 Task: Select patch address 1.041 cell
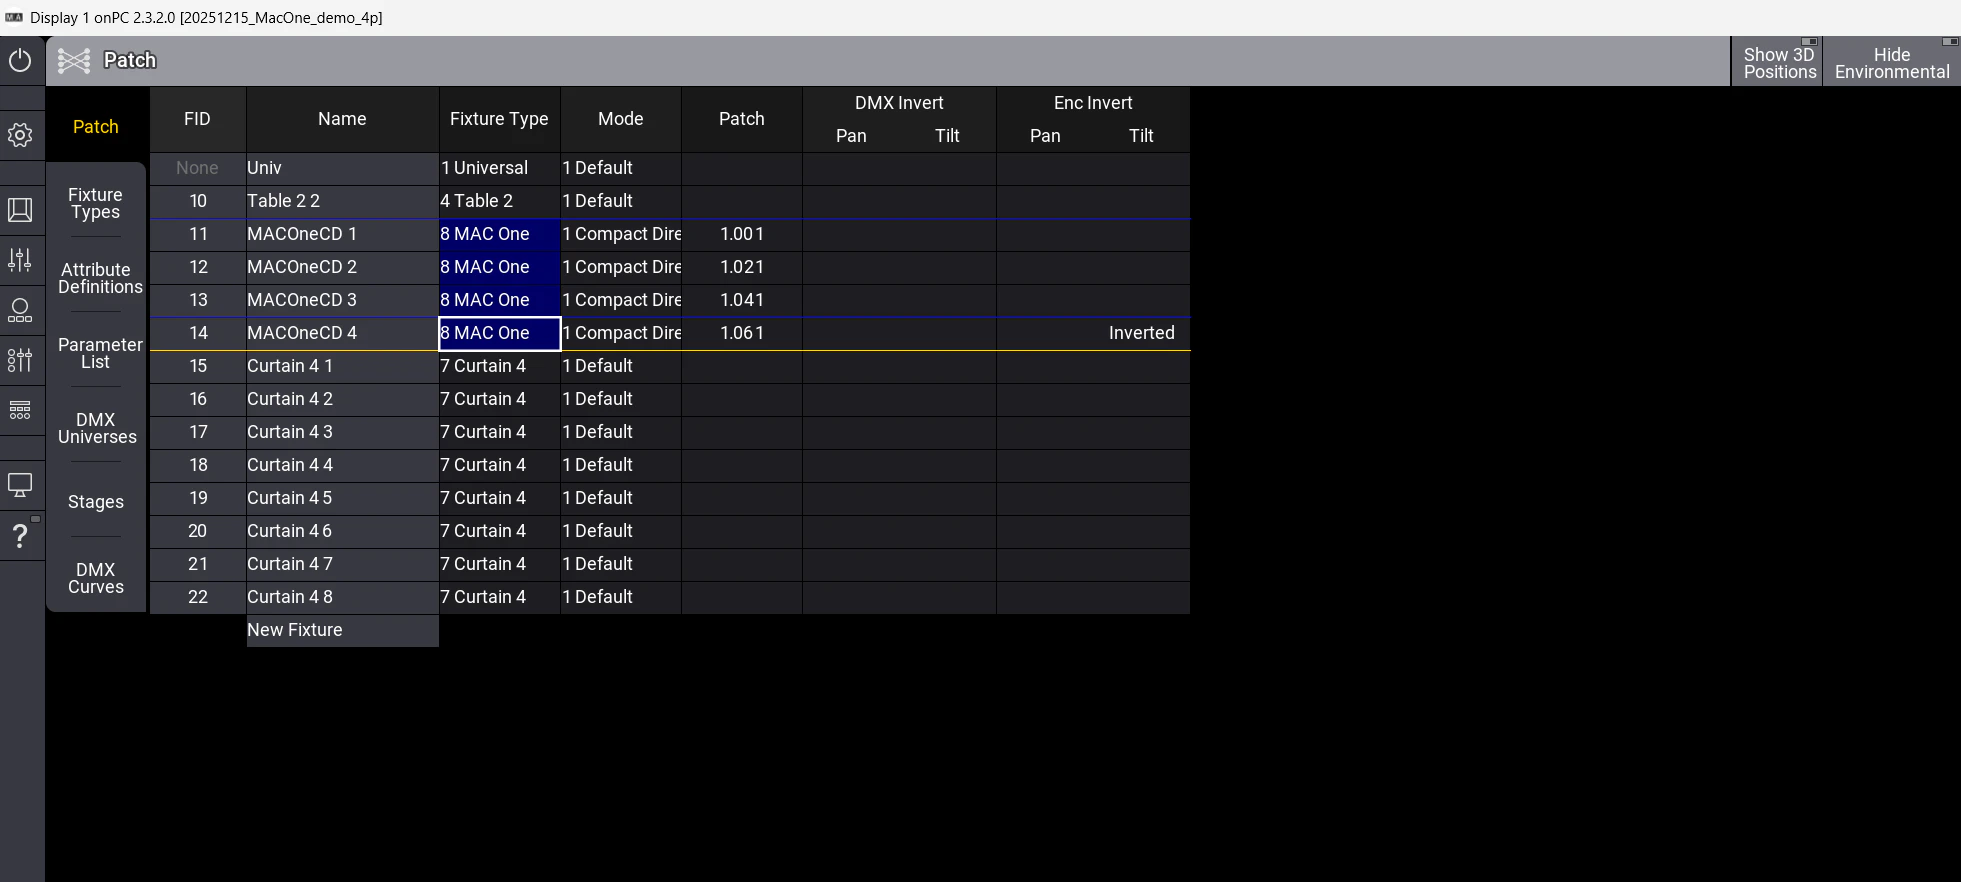(742, 300)
